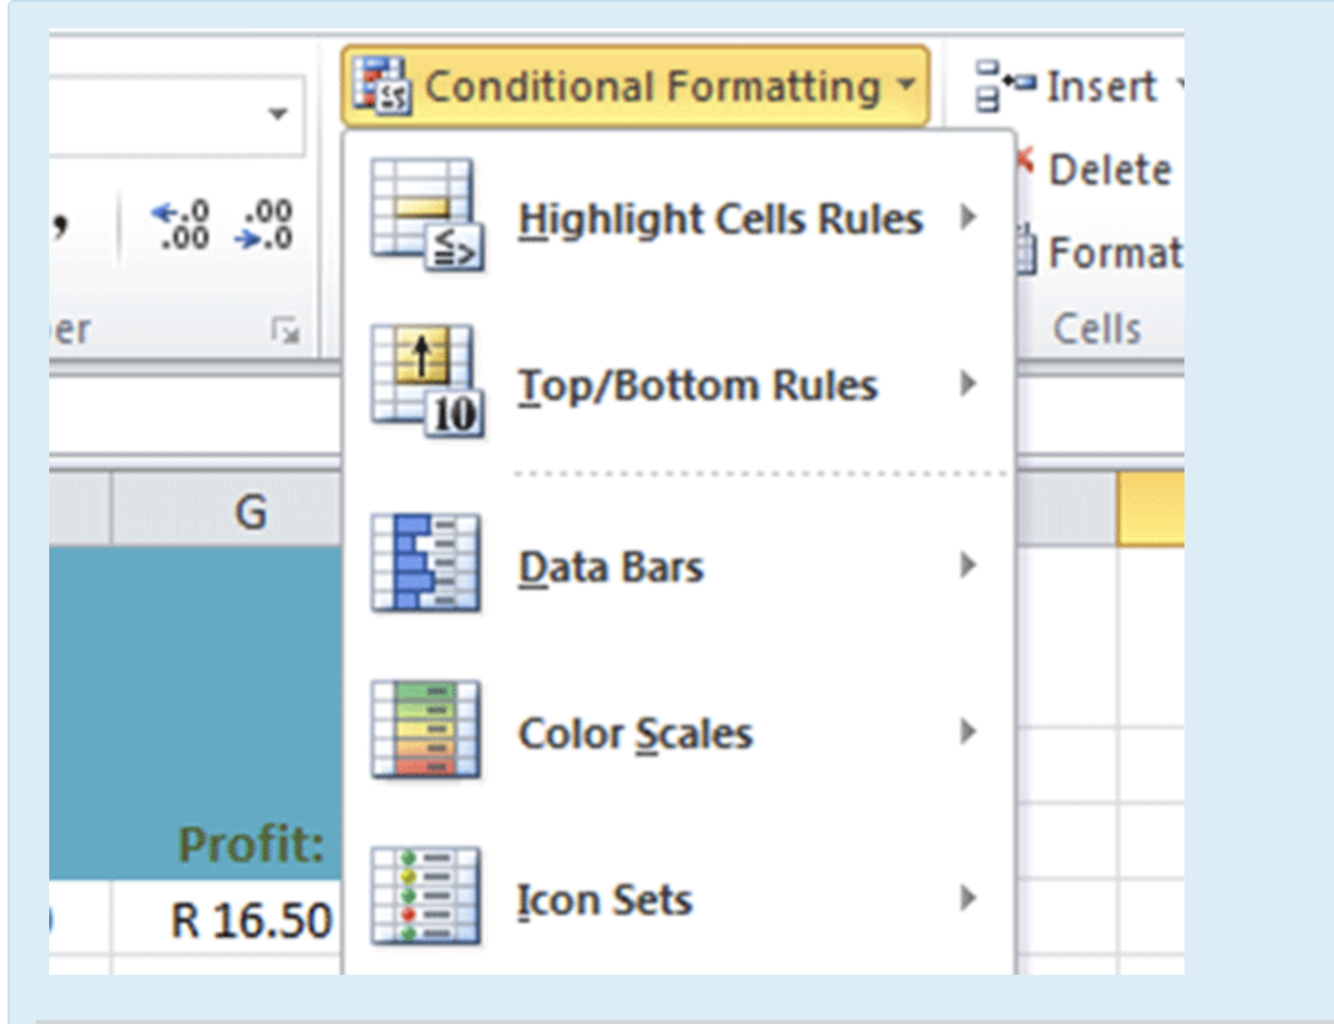1334x1024 pixels.
Task: Expand the Icon Sets submenu
Action: pyautogui.click(x=969, y=897)
